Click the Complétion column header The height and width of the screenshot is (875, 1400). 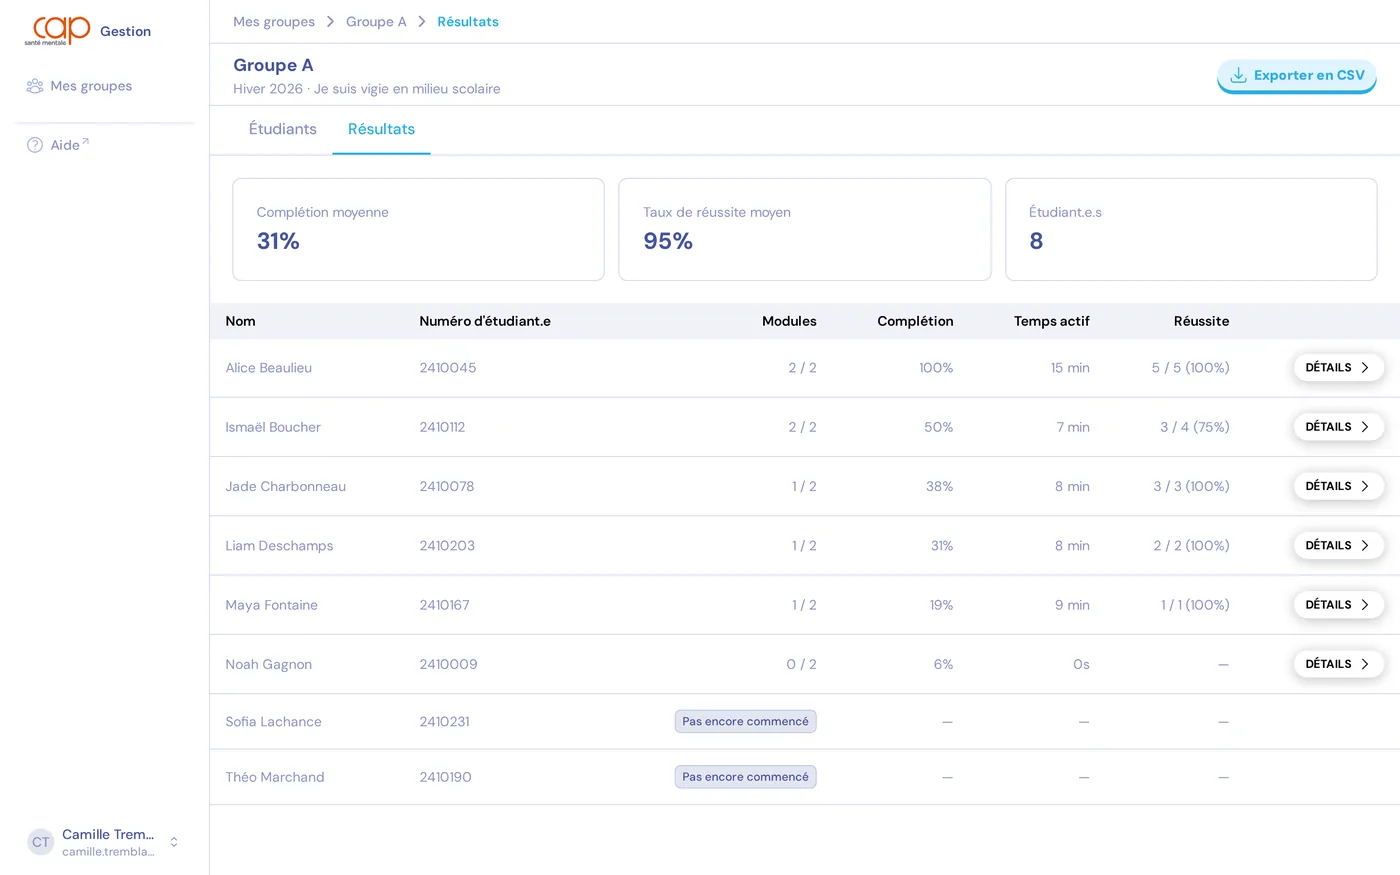pos(915,321)
